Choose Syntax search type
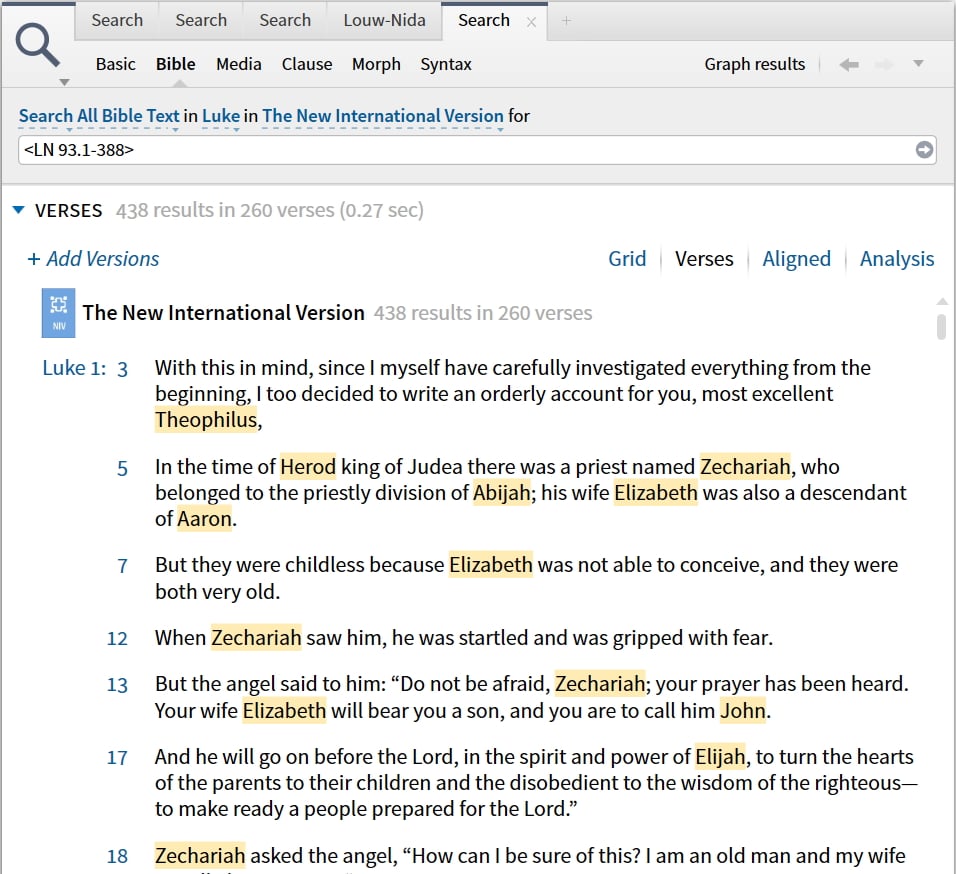The height and width of the screenshot is (874, 956). click(x=446, y=64)
